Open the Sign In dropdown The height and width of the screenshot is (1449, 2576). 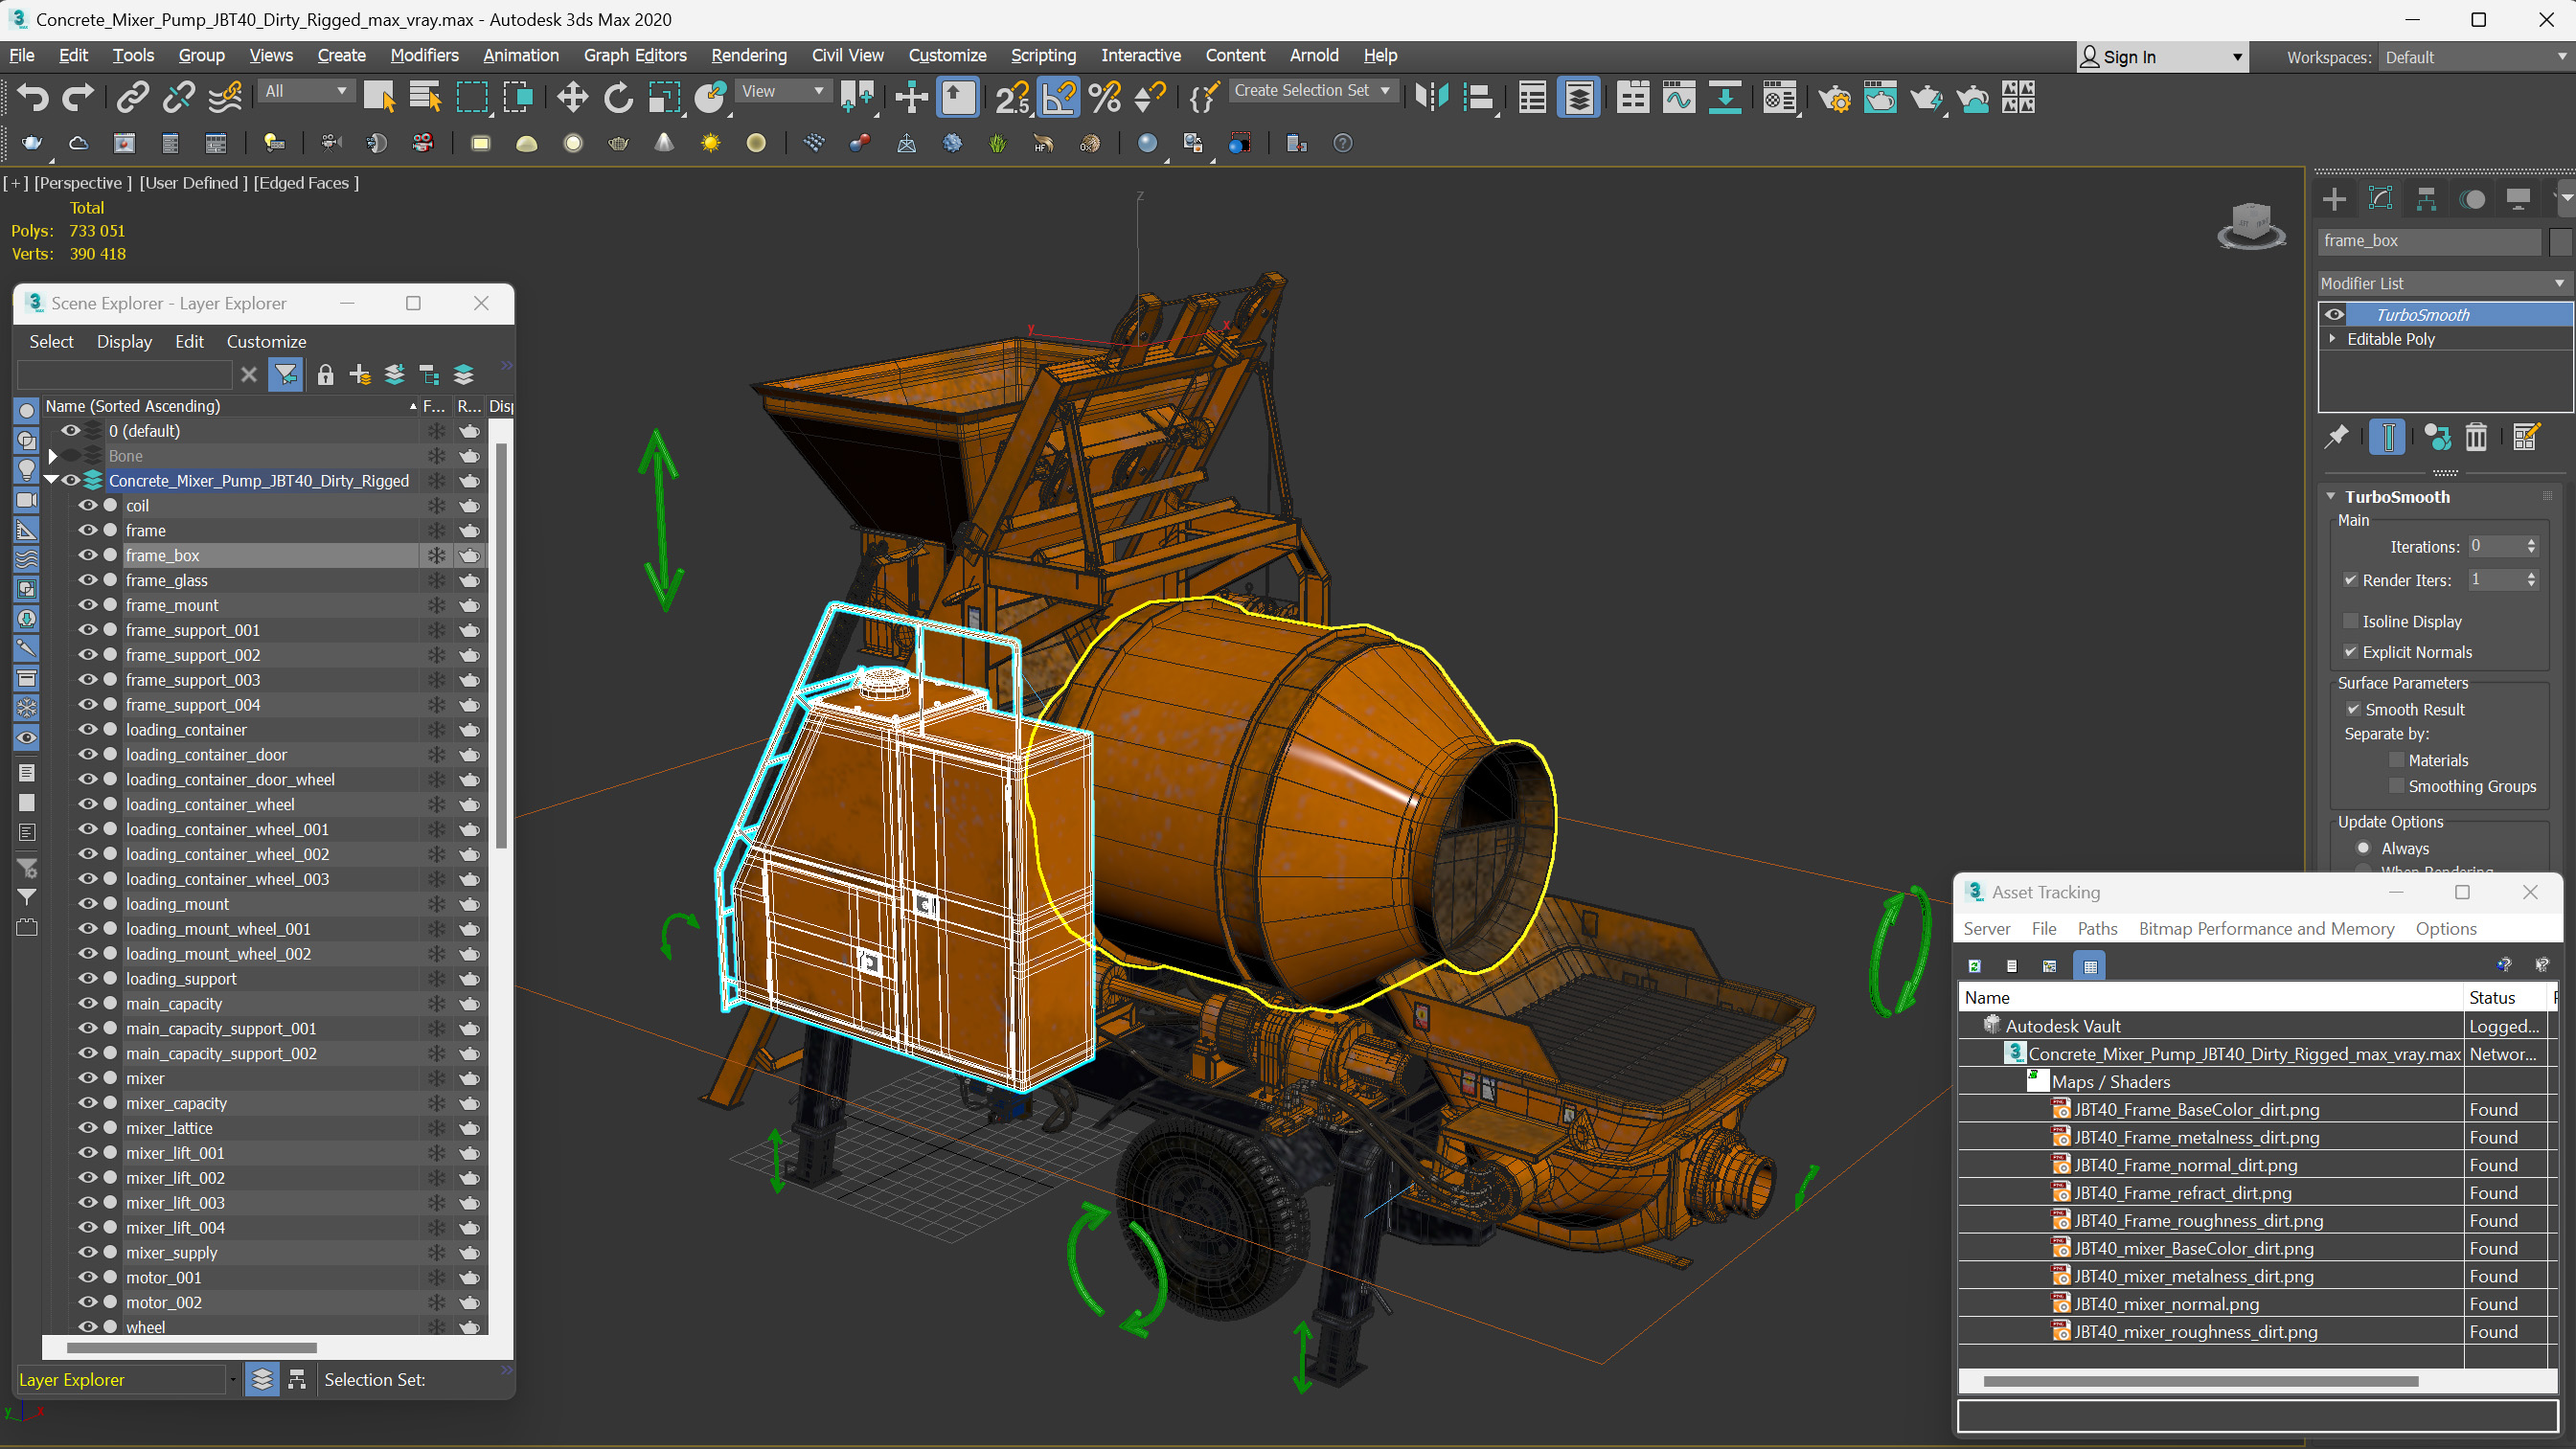[2162, 57]
